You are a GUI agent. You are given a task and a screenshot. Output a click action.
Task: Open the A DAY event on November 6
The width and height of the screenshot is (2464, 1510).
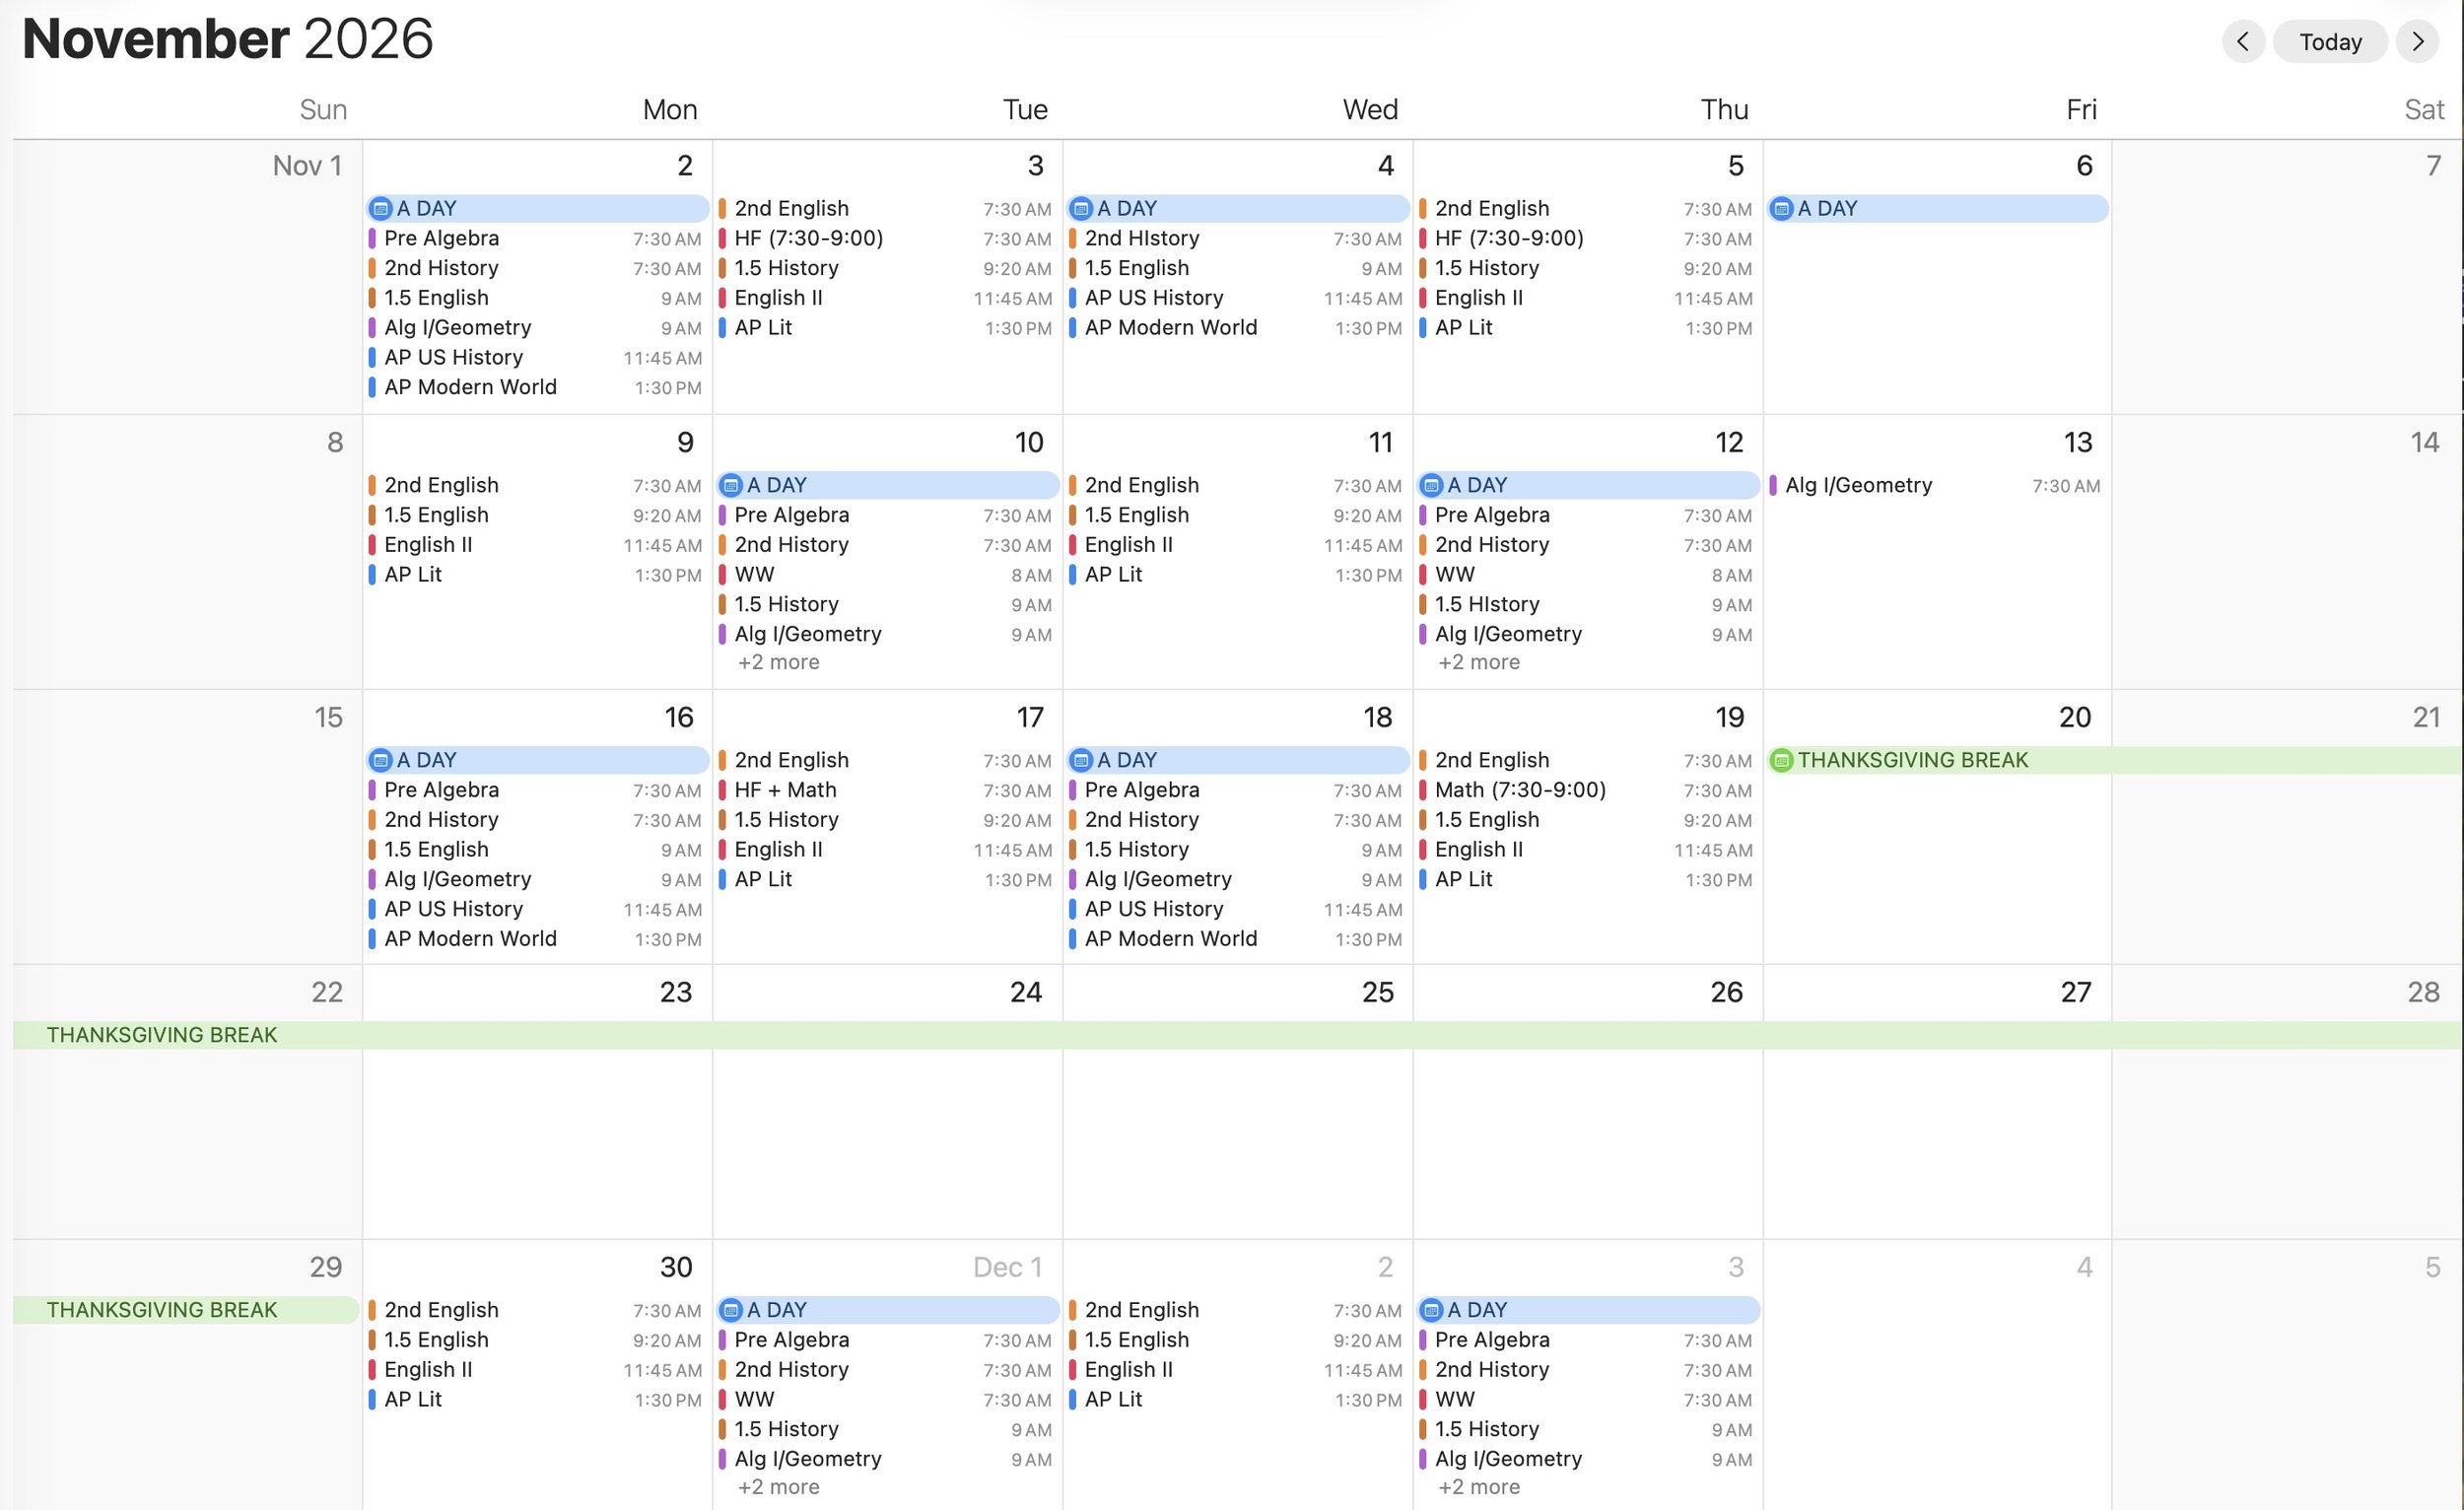(x=1938, y=208)
